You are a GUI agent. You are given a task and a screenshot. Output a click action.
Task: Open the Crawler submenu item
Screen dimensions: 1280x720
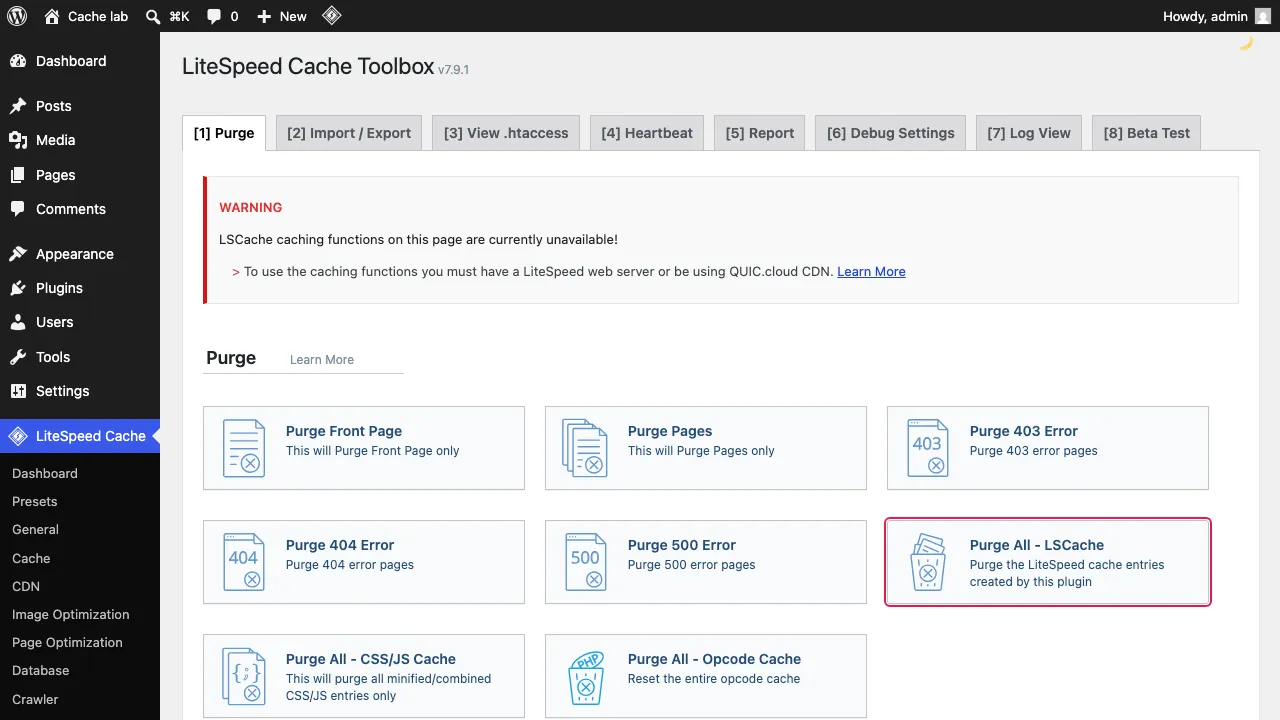point(35,699)
